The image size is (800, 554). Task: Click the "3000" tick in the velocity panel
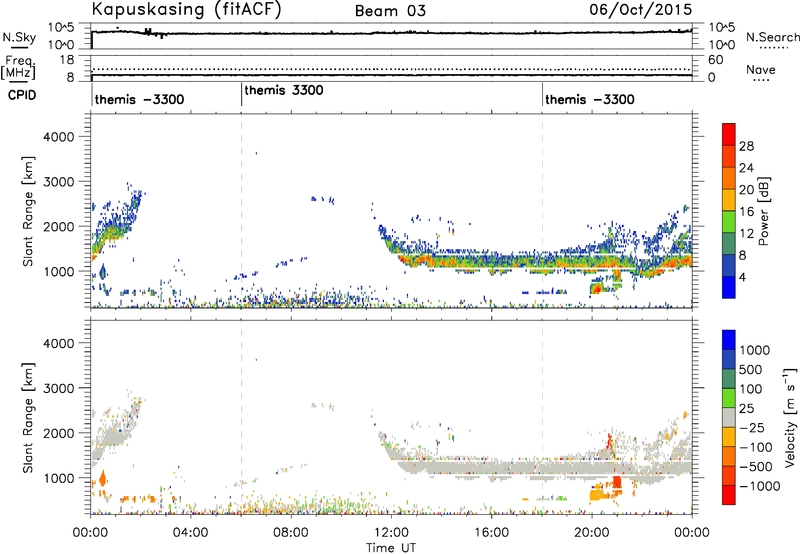[x=59, y=388]
